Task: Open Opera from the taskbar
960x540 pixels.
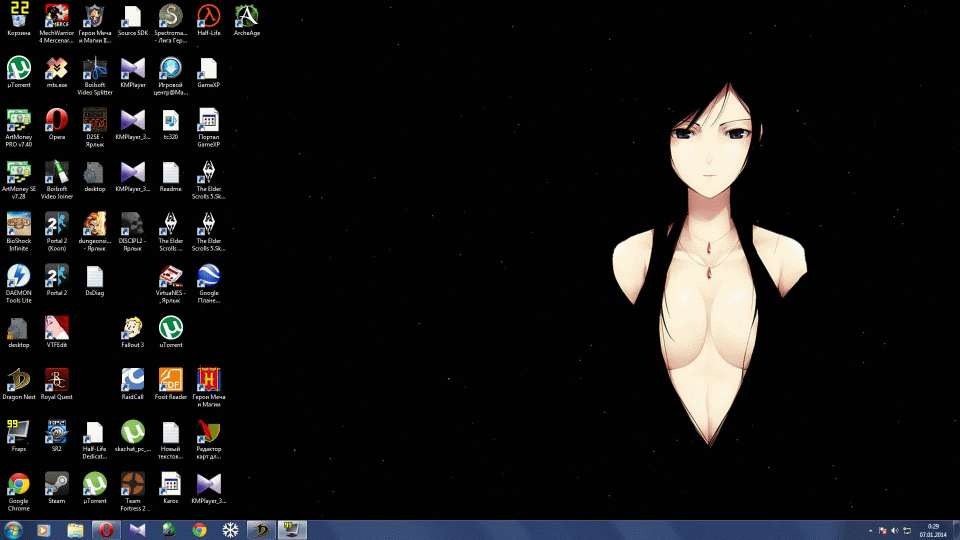Action: [104, 530]
